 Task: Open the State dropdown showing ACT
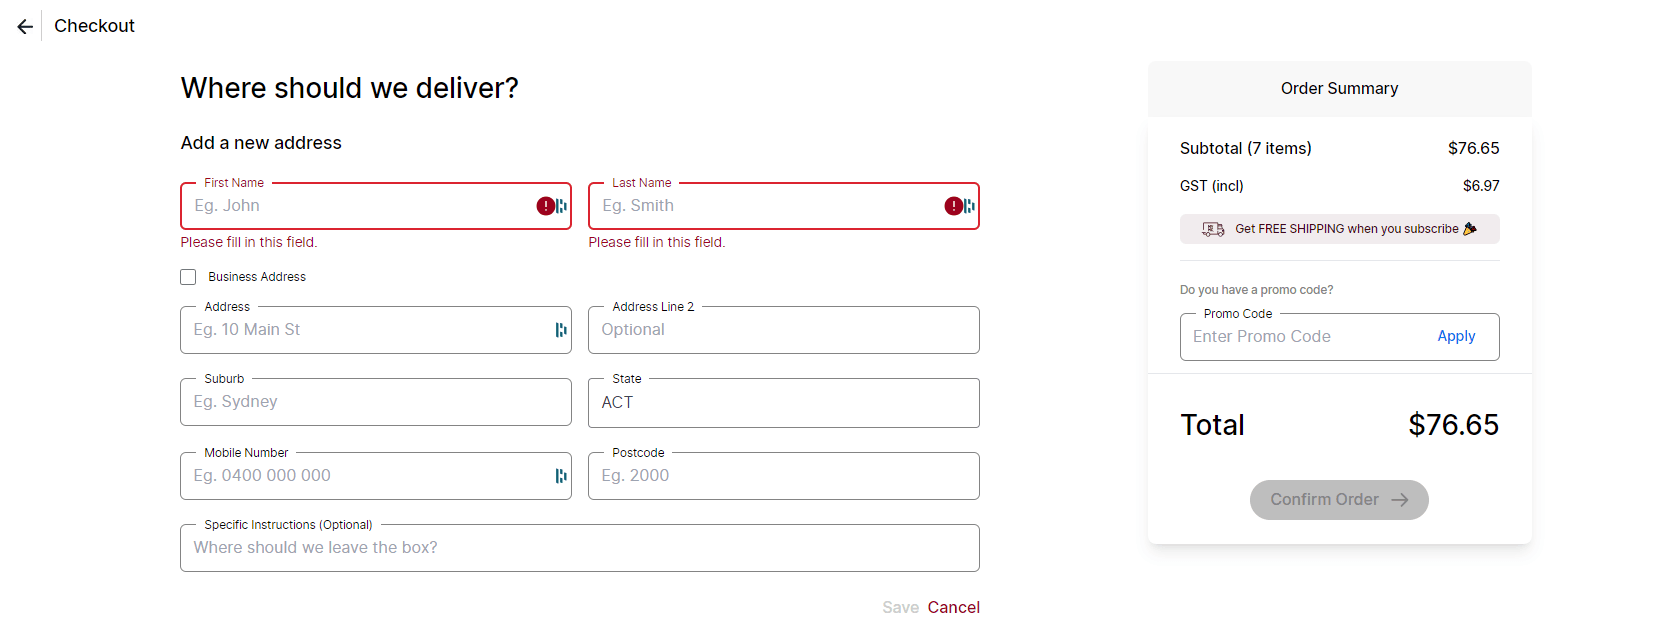pos(783,403)
